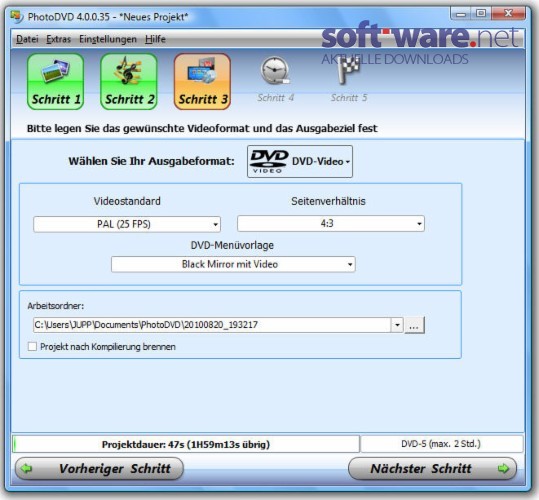
Task: Browse for folder with the ... button
Action: (415, 325)
